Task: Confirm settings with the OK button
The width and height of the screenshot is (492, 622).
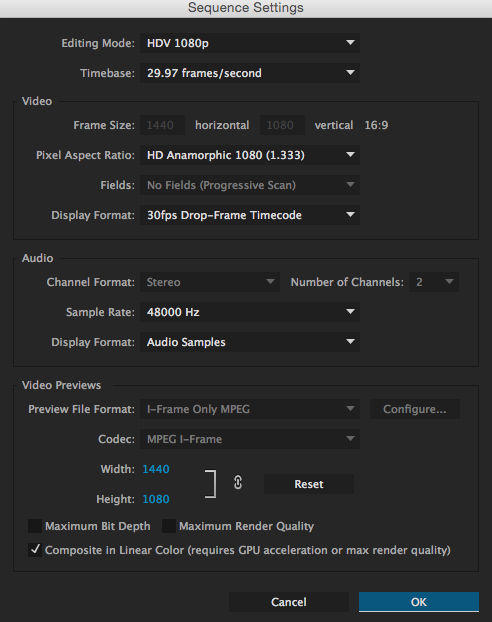Action: 419,602
